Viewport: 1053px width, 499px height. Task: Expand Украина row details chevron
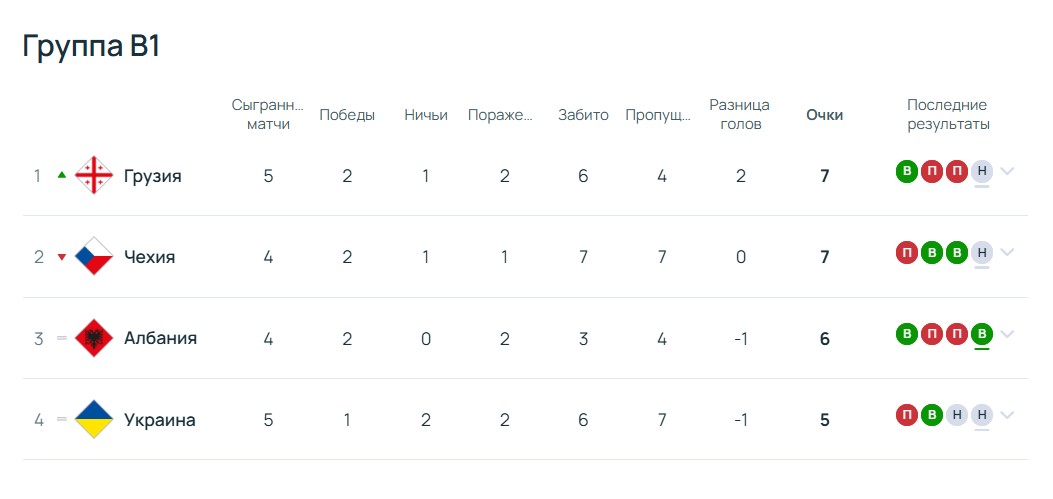[1006, 415]
